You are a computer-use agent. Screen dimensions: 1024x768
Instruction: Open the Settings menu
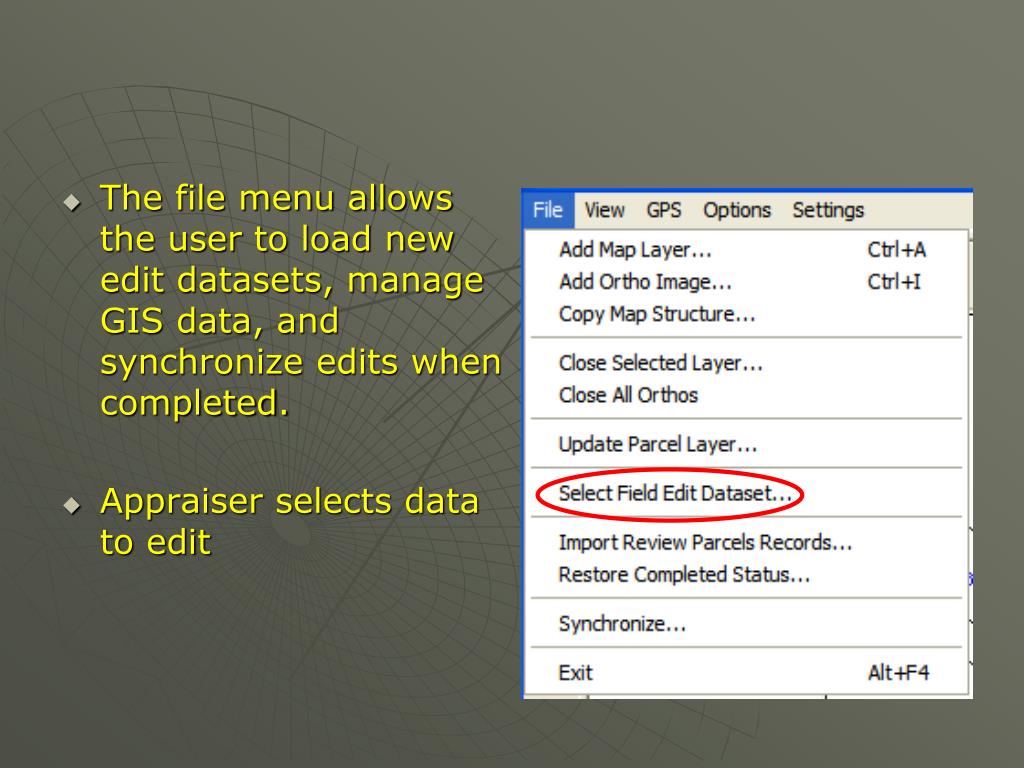pos(828,210)
